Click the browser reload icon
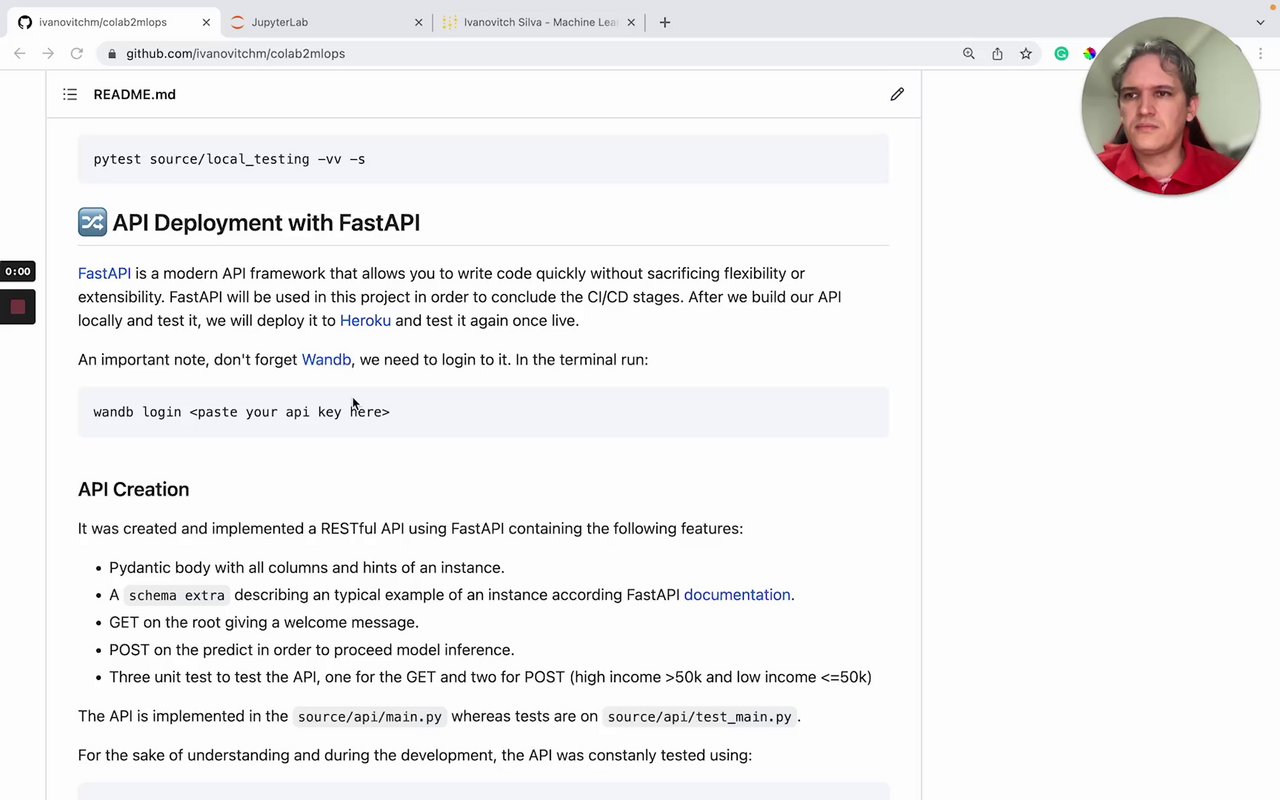This screenshot has width=1280, height=800. click(x=76, y=54)
